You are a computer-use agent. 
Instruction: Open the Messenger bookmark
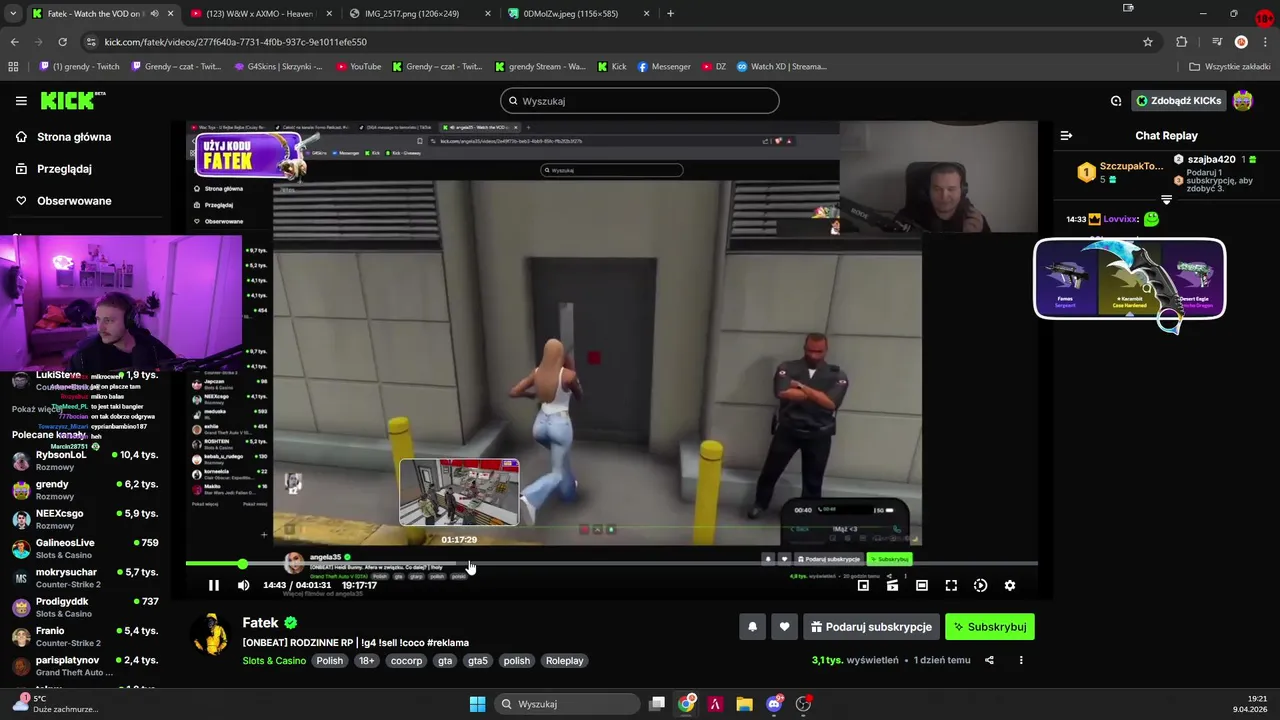tap(663, 67)
